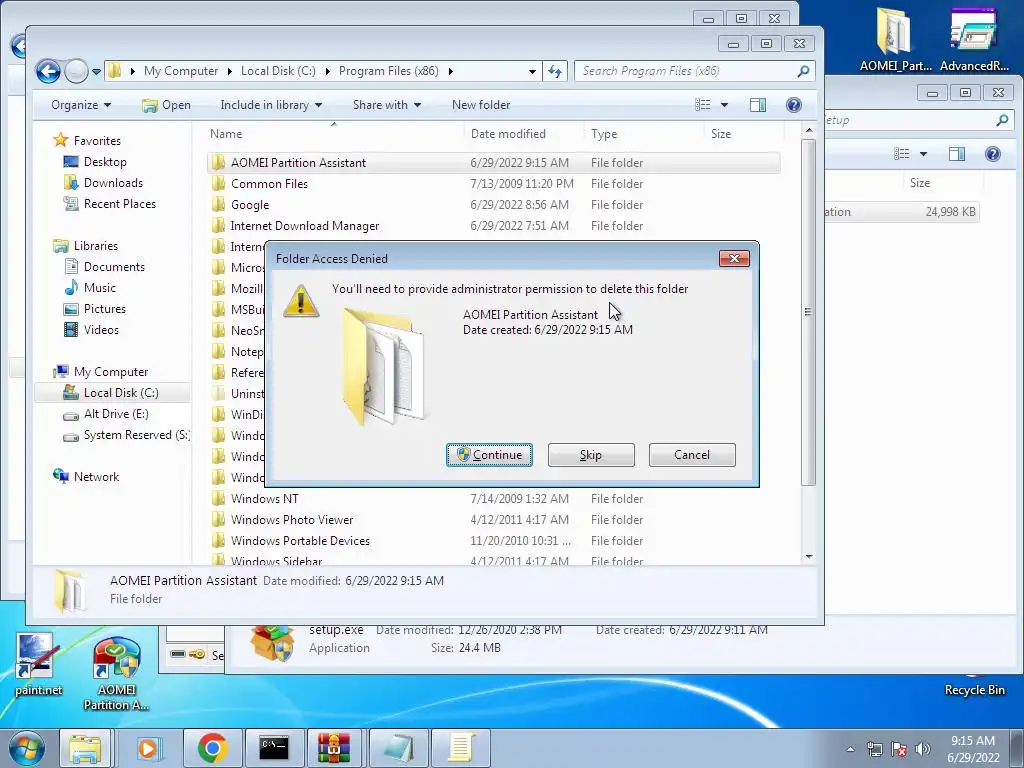Open Network in the navigation pane
Image resolution: width=1024 pixels, height=768 pixels.
pyautogui.click(x=96, y=477)
